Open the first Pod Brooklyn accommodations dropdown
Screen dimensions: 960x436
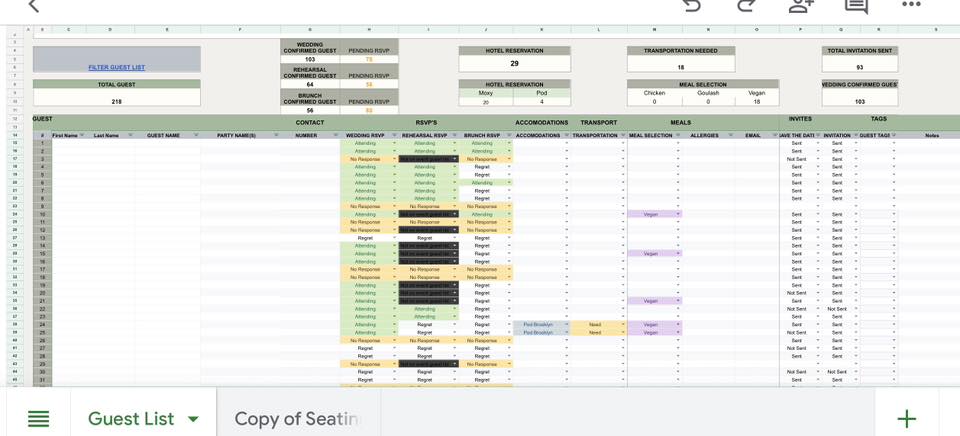(566, 325)
